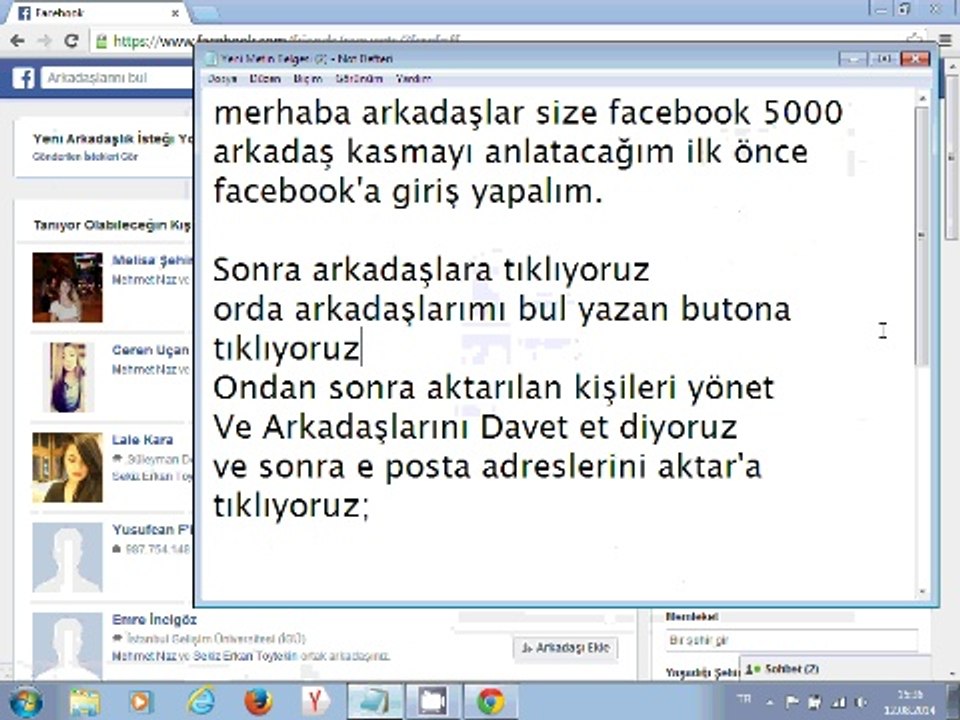Click the TR language indicator

[744, 699]
